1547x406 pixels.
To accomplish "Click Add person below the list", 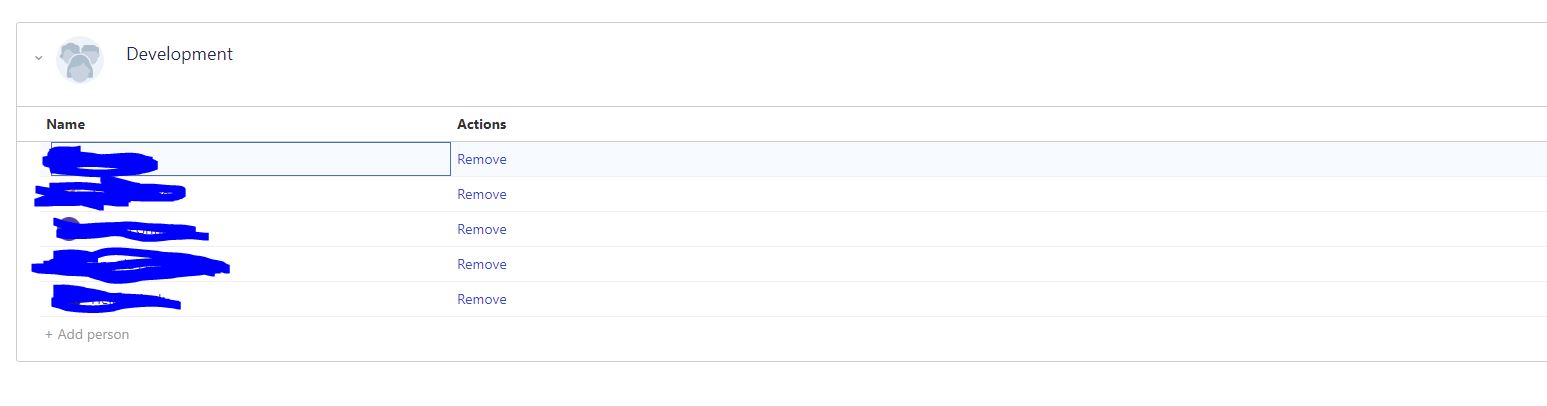I will [x=87, y=334].
